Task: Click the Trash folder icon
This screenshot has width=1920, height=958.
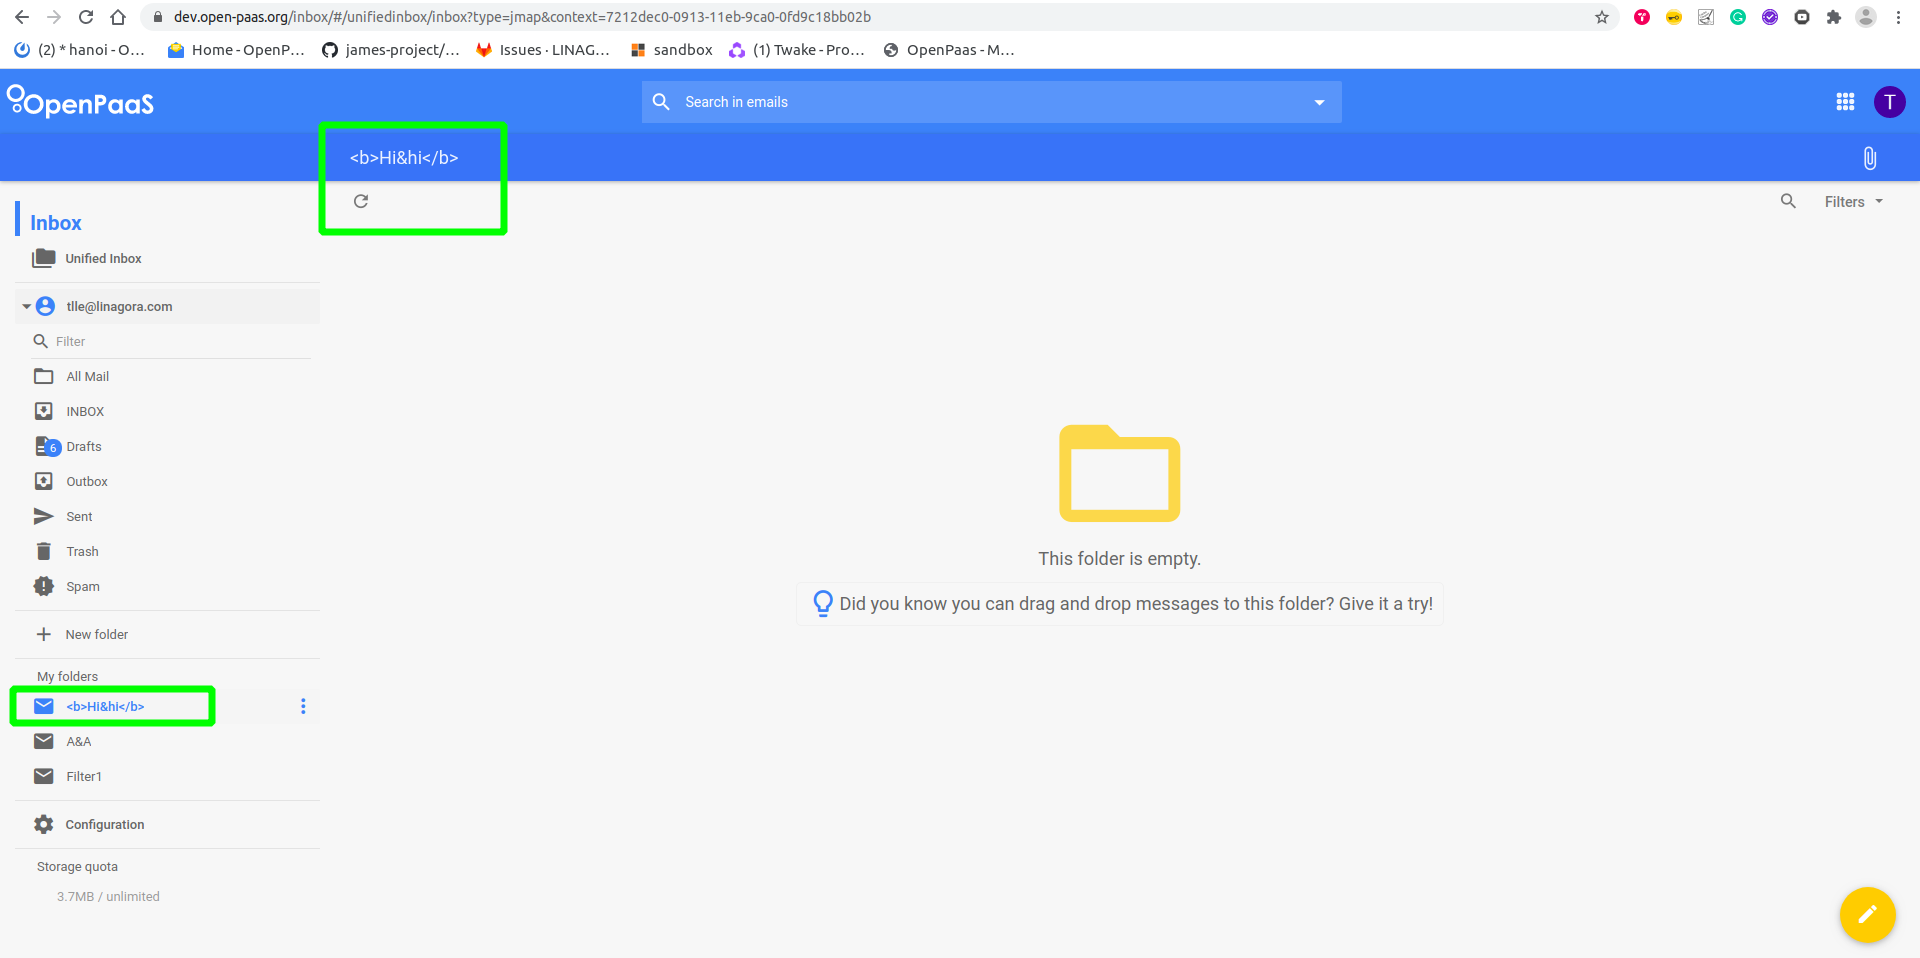Action: pyautogui.click(x=44, y=551)
